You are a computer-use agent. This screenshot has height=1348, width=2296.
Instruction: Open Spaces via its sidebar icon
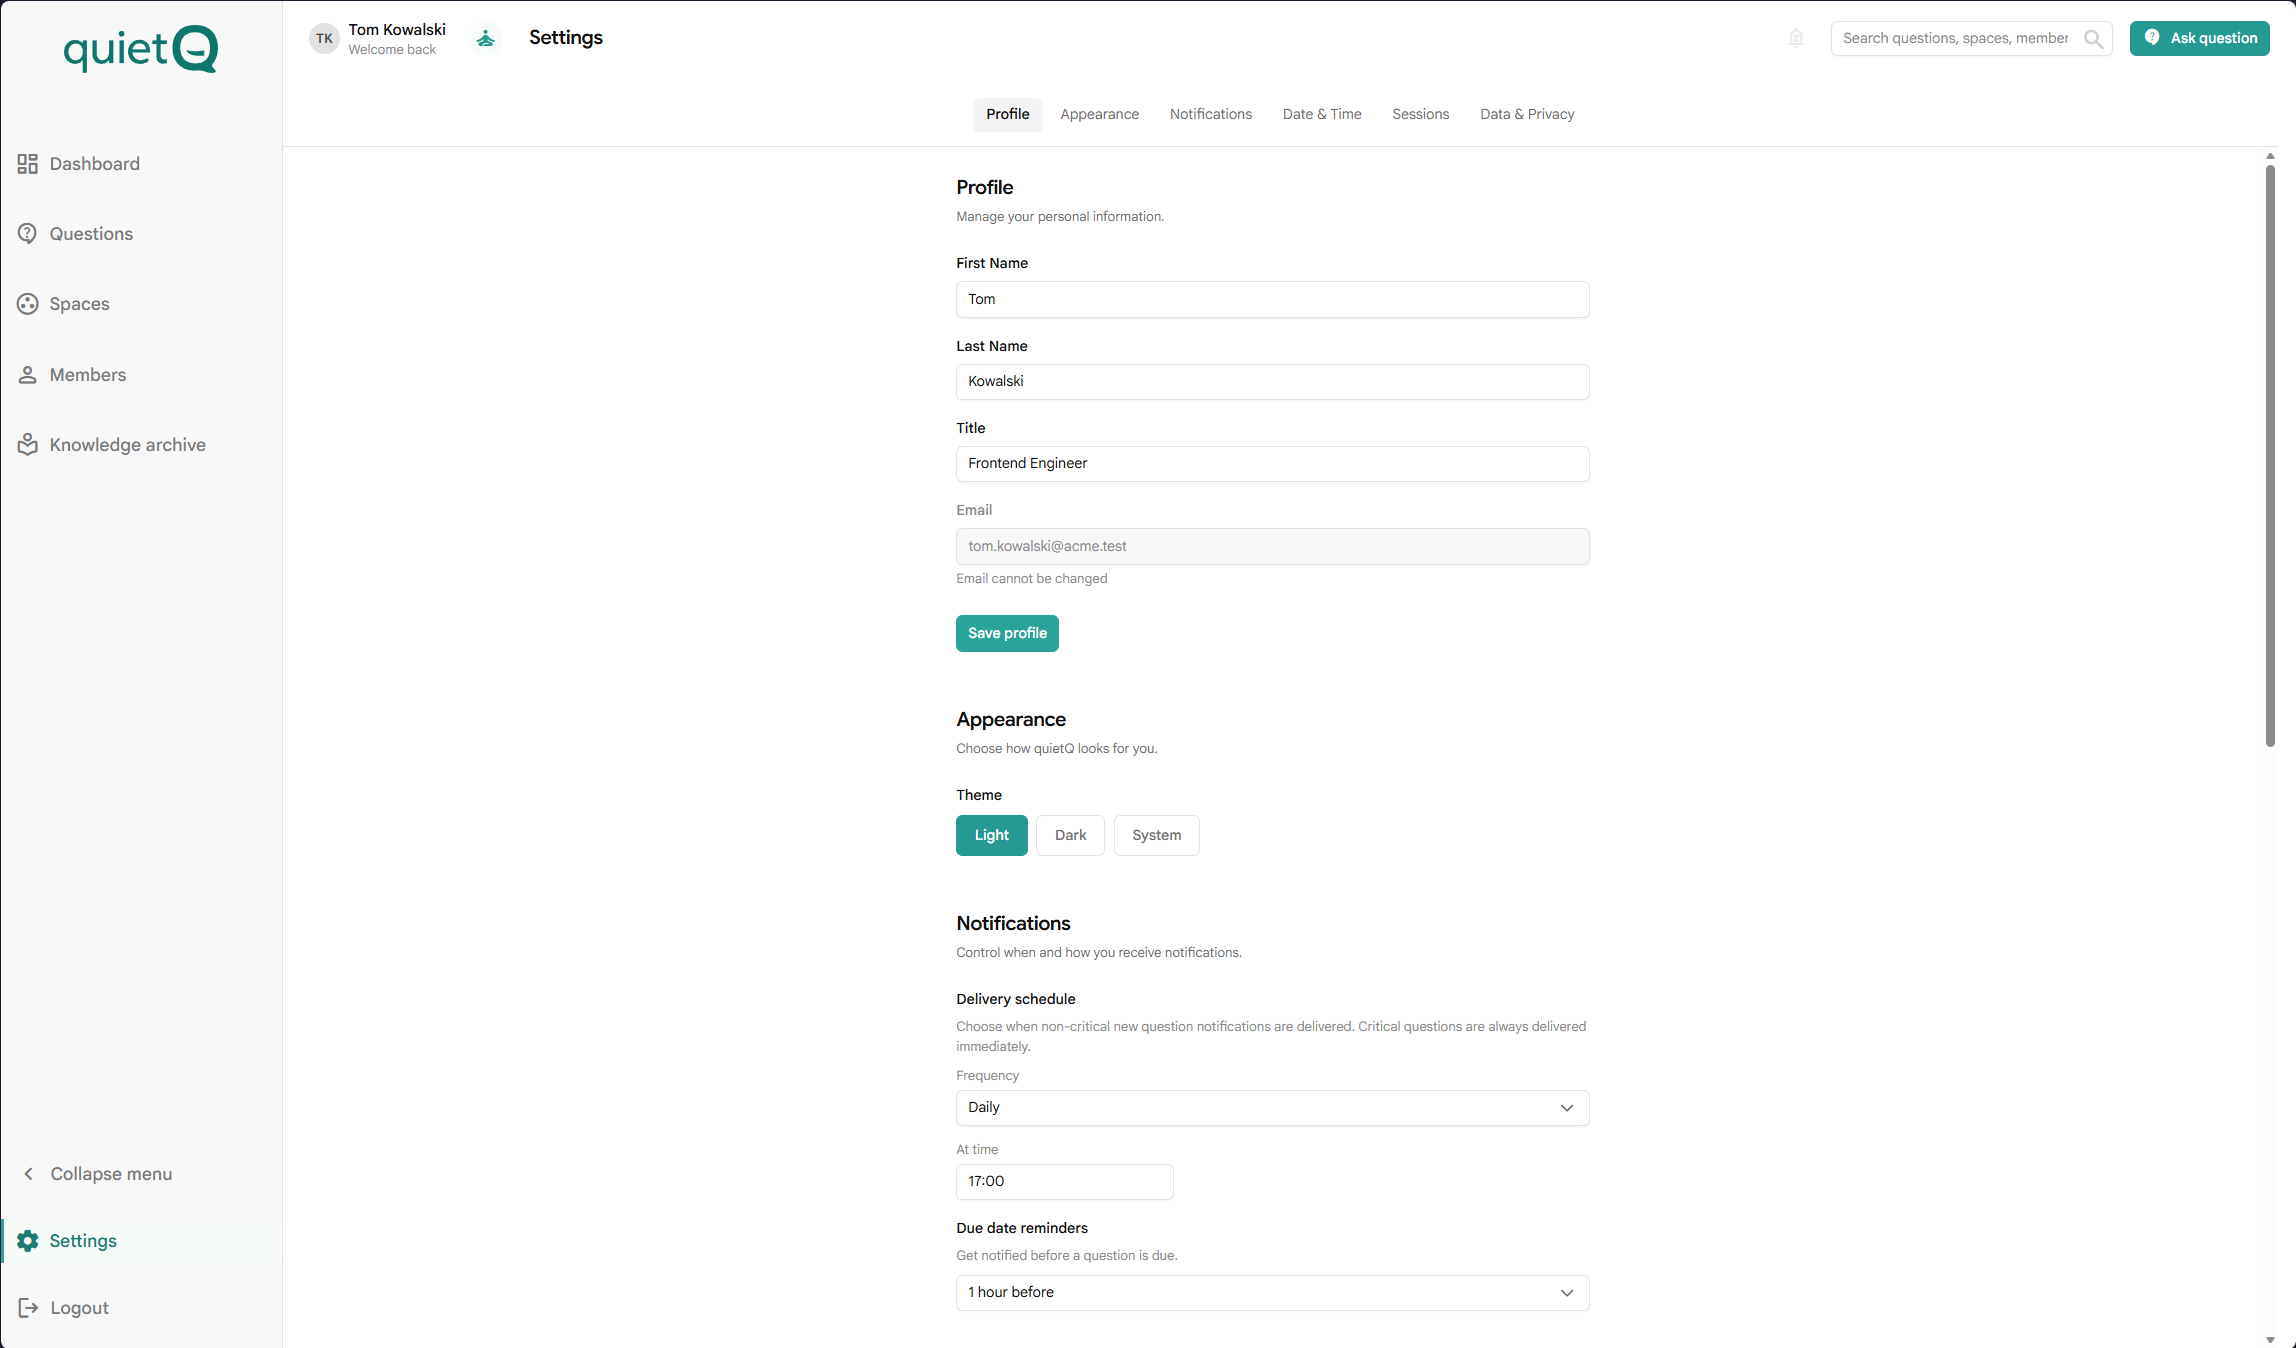[x=27, y=303]
